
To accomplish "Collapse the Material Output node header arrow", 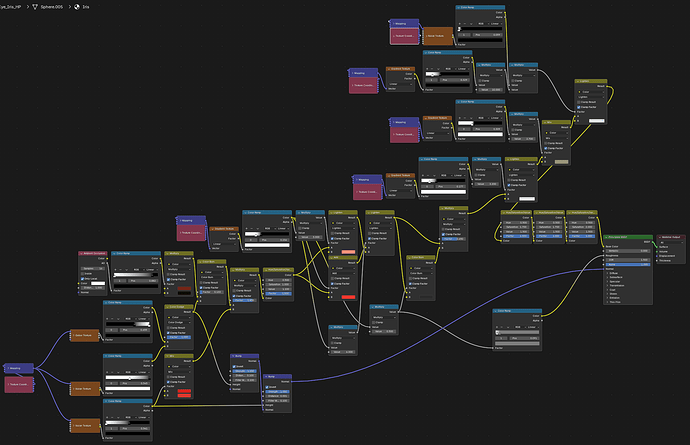I will 660,237.
